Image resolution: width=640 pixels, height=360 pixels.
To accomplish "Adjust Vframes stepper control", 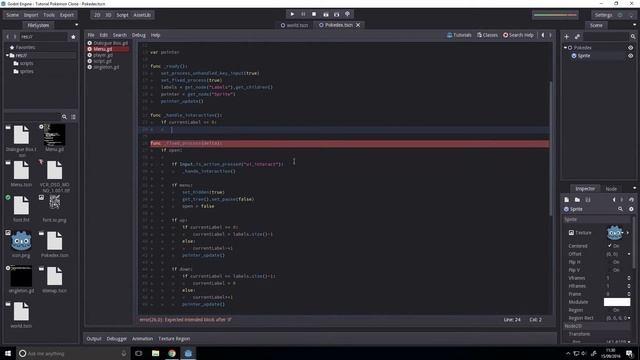I will coord(629,278).
